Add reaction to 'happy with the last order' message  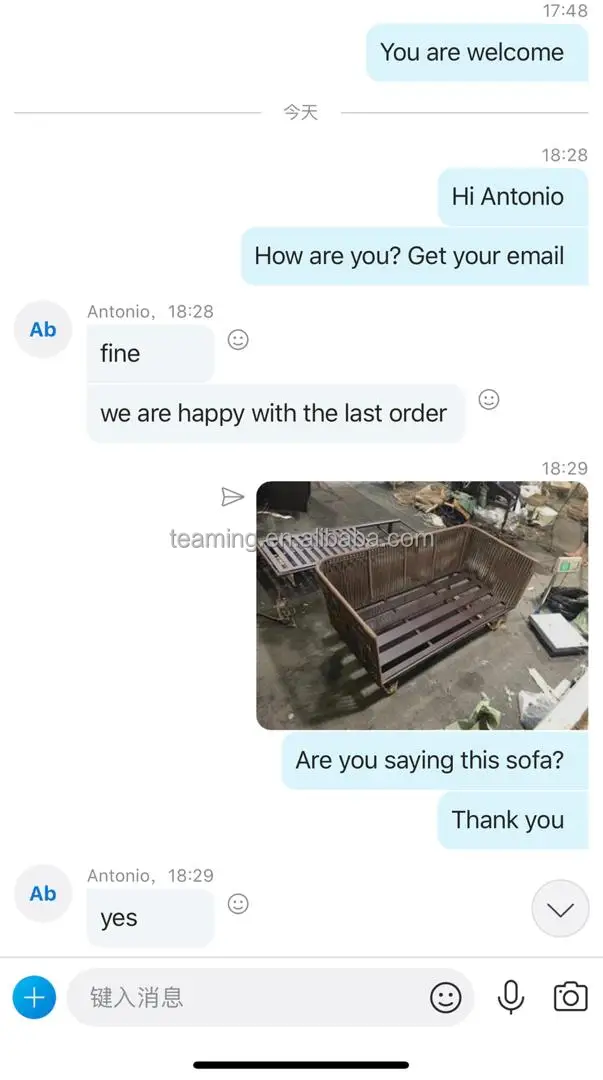tap(489, 399)
